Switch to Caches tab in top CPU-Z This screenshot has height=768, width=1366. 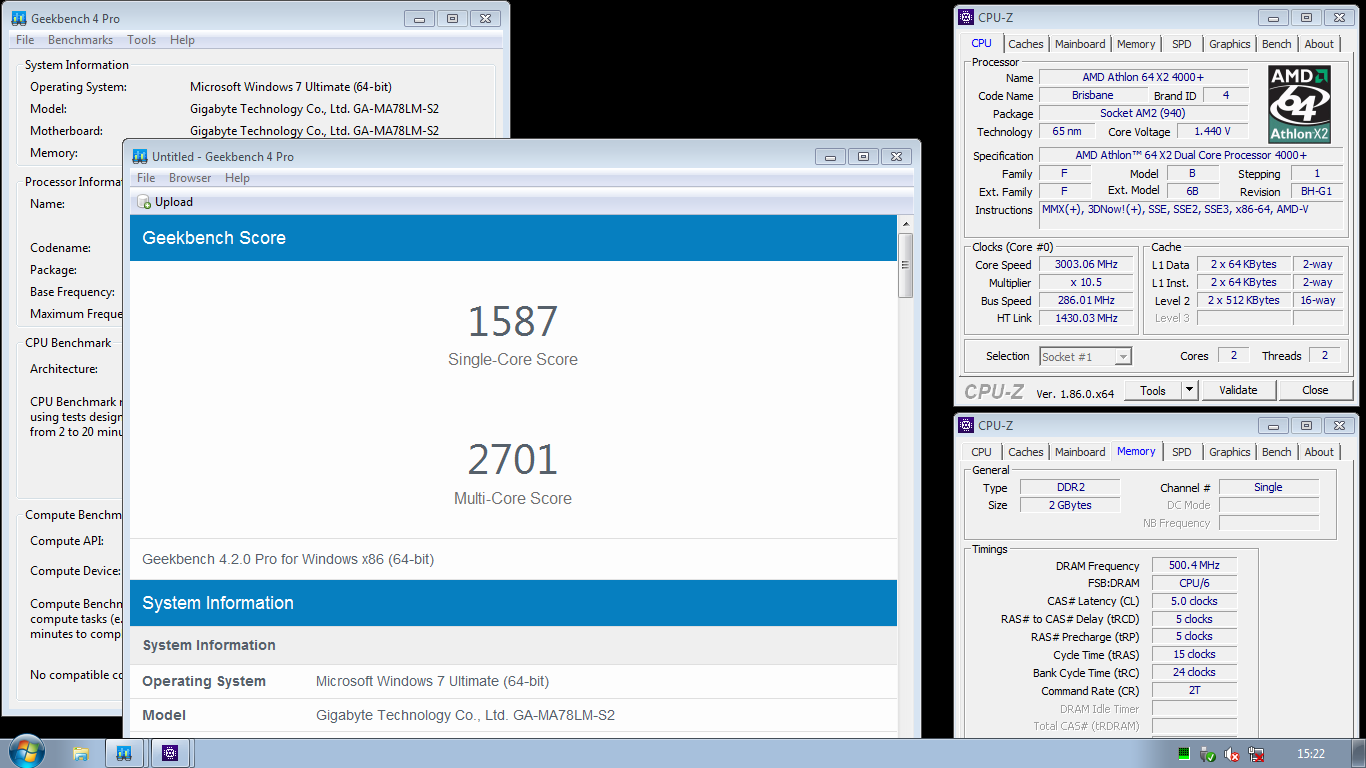pos(1026,44)
